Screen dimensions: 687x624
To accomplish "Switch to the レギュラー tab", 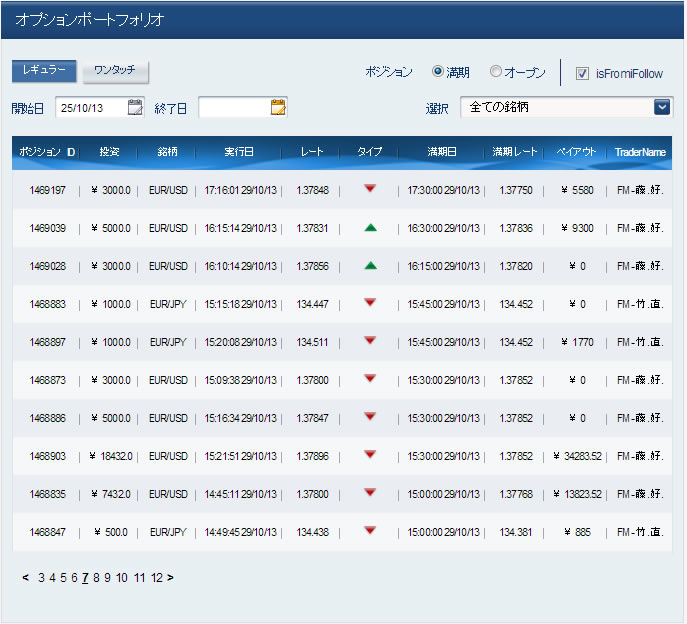I will (x=44, y=71).
